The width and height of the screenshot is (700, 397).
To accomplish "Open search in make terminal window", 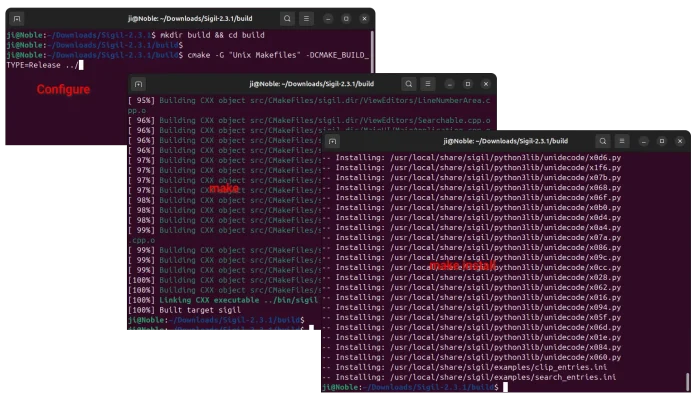I will pyautogui.click(x=409, y=84).
